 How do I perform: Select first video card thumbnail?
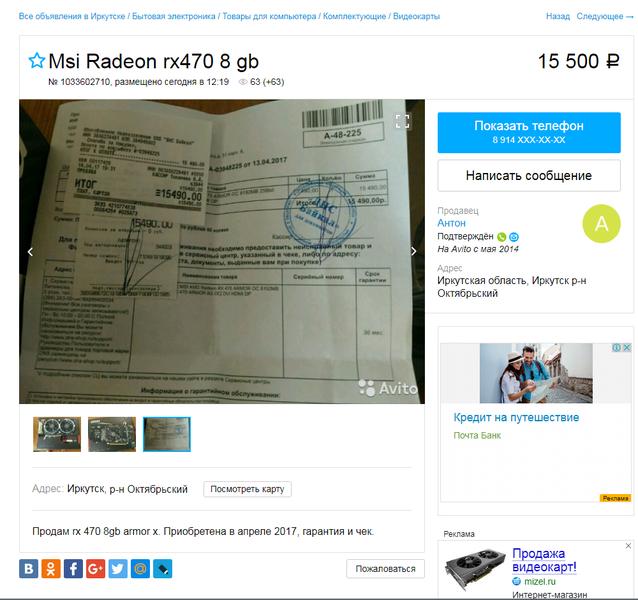pos(57,434)
